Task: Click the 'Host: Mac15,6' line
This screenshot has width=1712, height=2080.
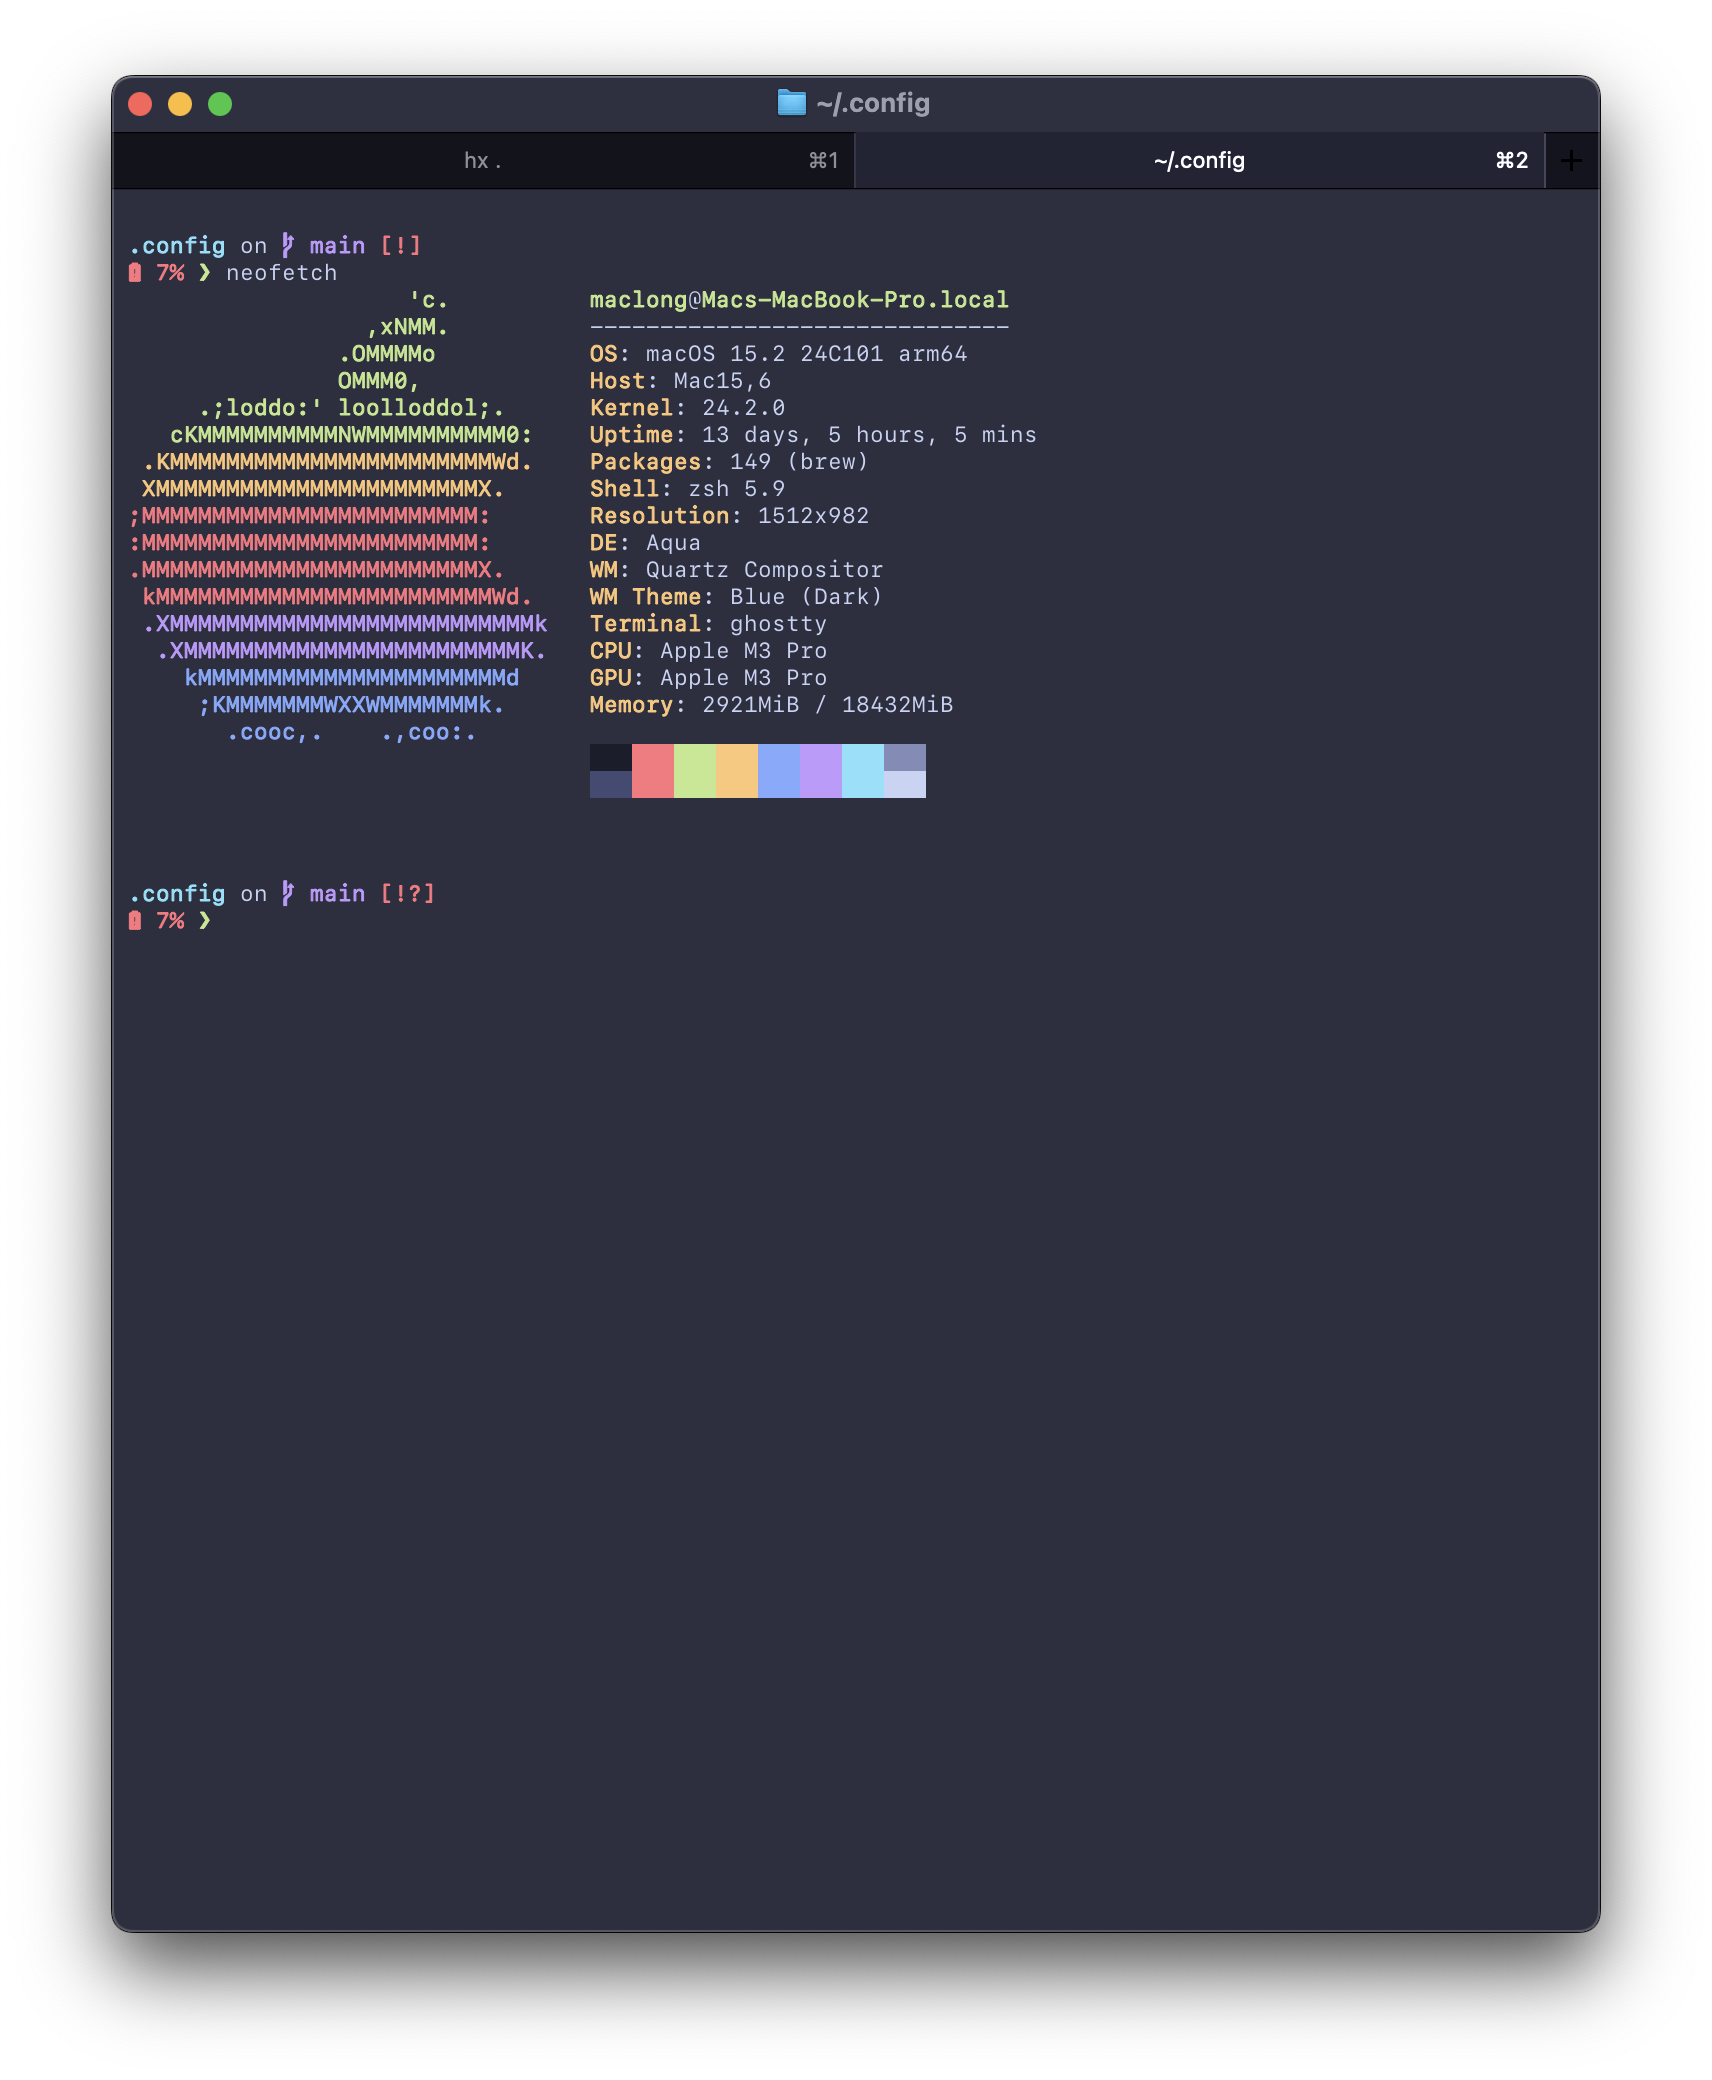Action: [680, 381]
